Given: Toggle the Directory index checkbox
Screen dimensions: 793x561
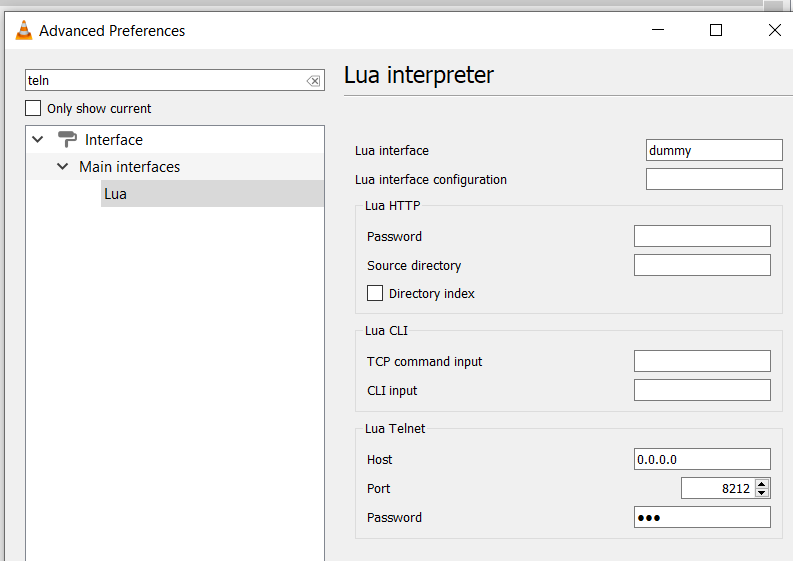Looking at the screenshot, I should (x=375, y=293).
